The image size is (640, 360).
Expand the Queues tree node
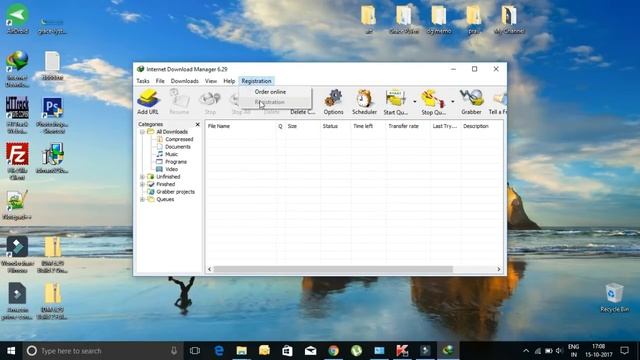tap(142, 200)
